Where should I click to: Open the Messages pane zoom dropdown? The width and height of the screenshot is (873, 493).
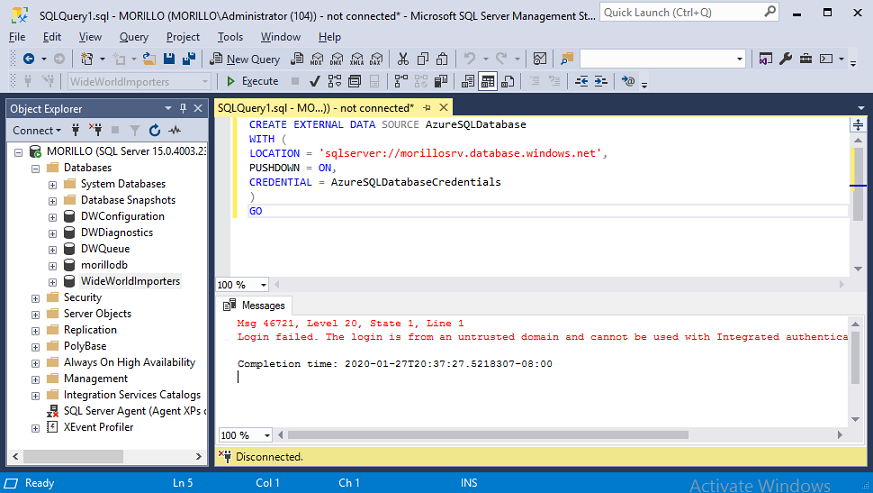pyautogui.click(x=267, y=435)
